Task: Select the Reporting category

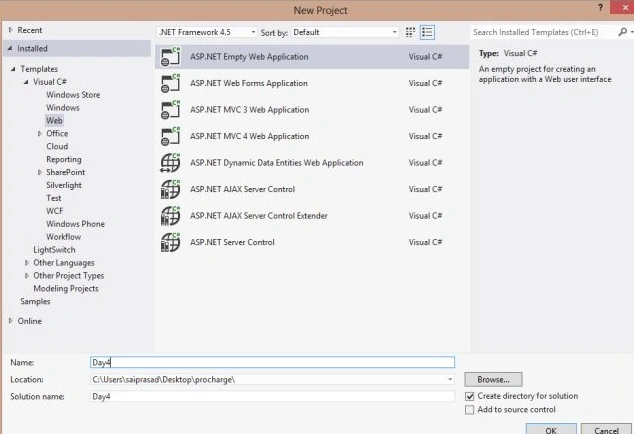Action: click(63, 159)
